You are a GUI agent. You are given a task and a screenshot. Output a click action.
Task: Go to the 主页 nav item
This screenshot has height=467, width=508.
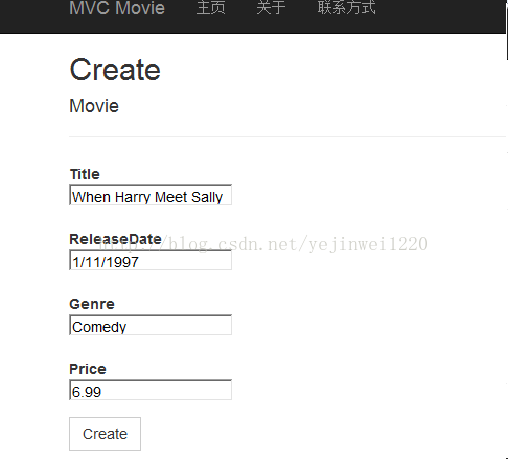point(211,8)
